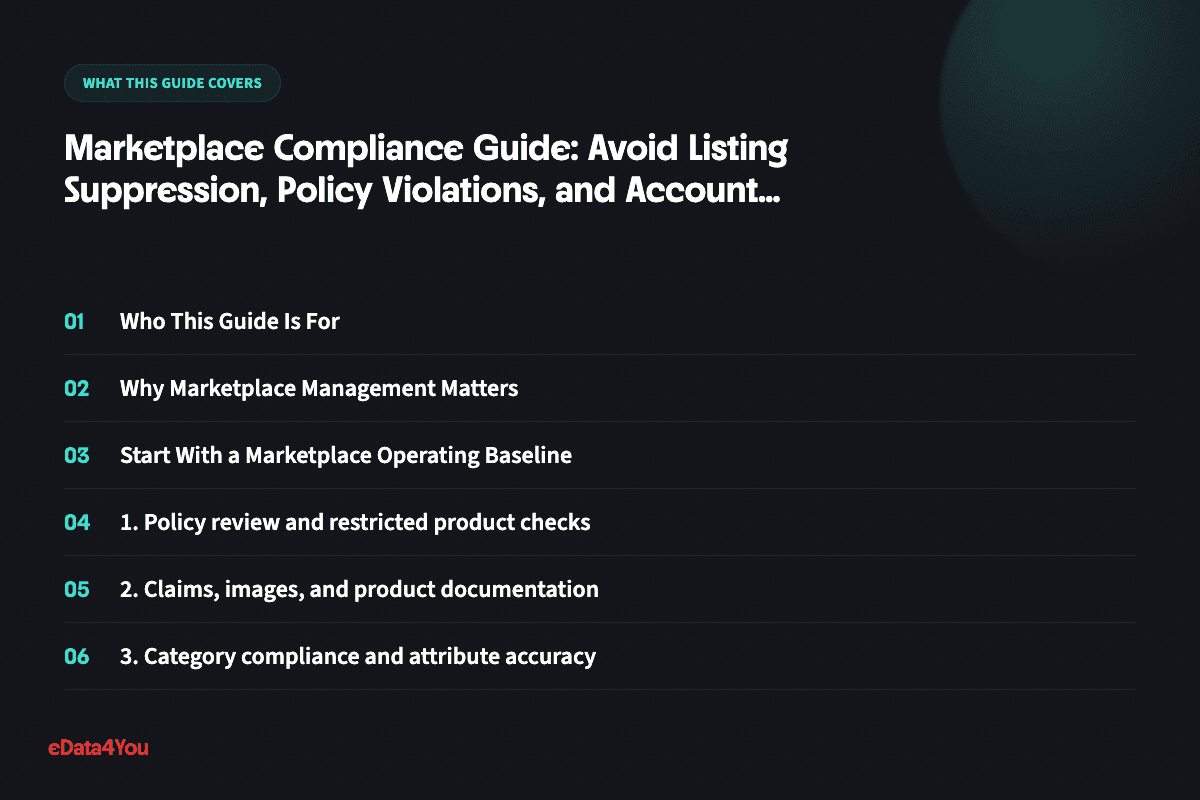Click the number 03 label
This screenshot has height=800, width=1200.
[x=77, y=455]
